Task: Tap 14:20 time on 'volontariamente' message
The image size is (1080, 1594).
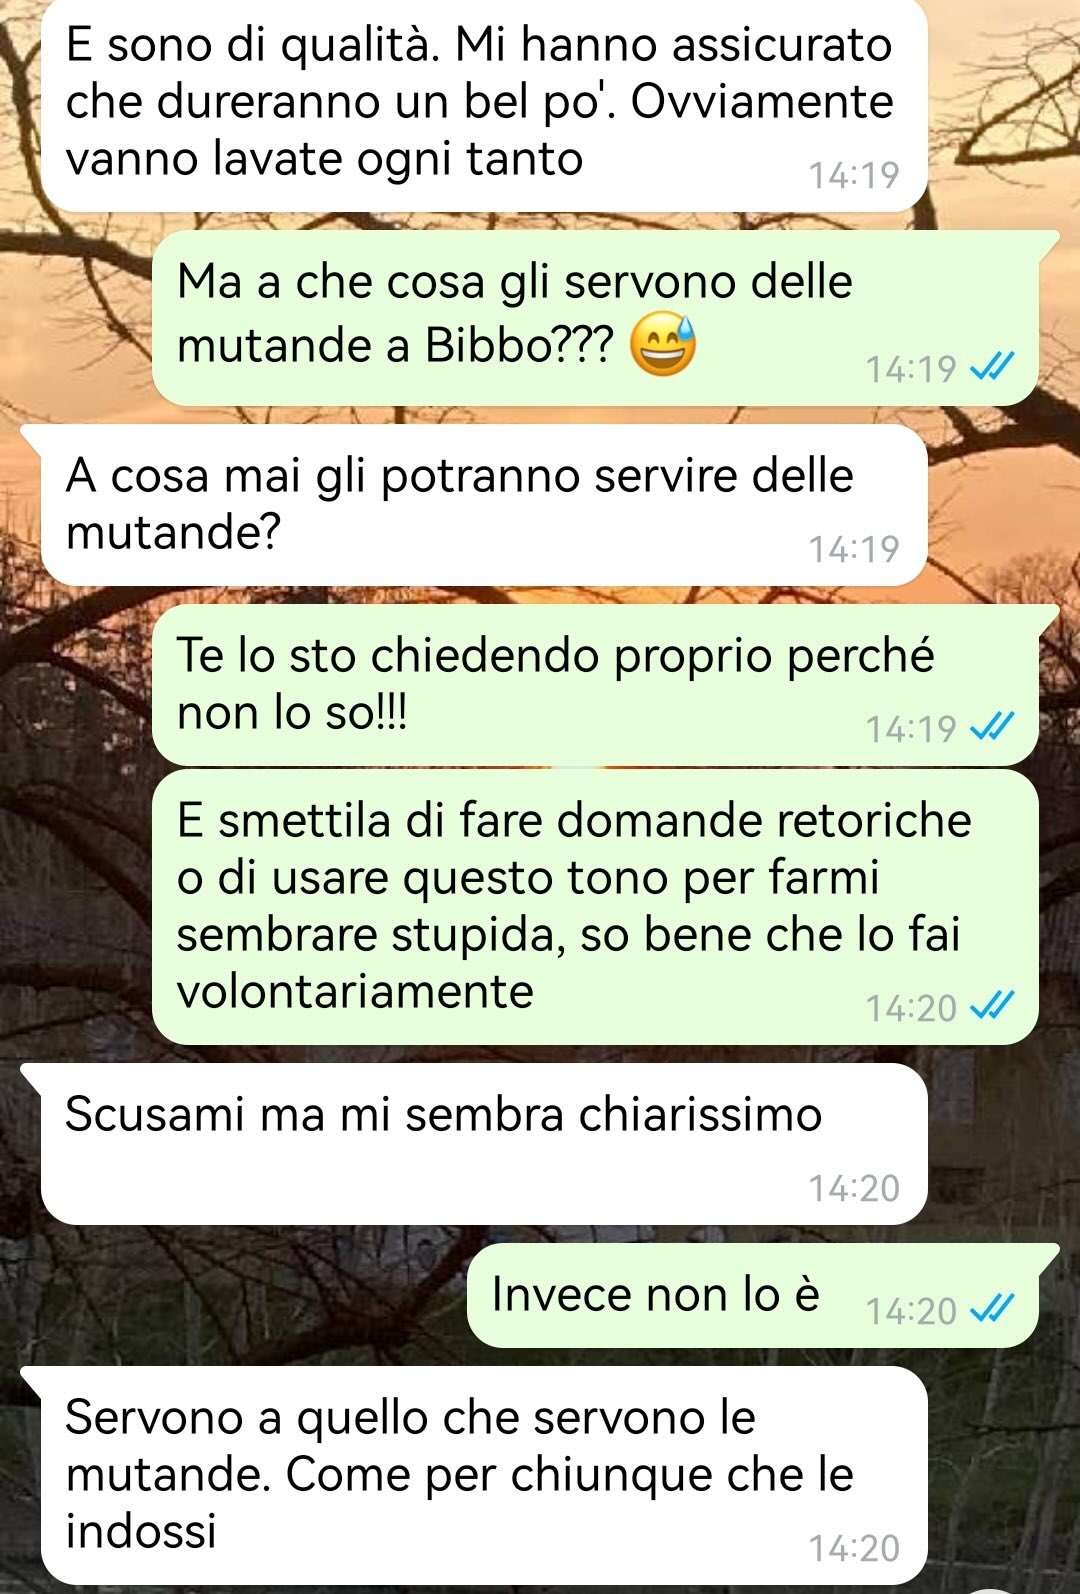Action: [911, 1007]
